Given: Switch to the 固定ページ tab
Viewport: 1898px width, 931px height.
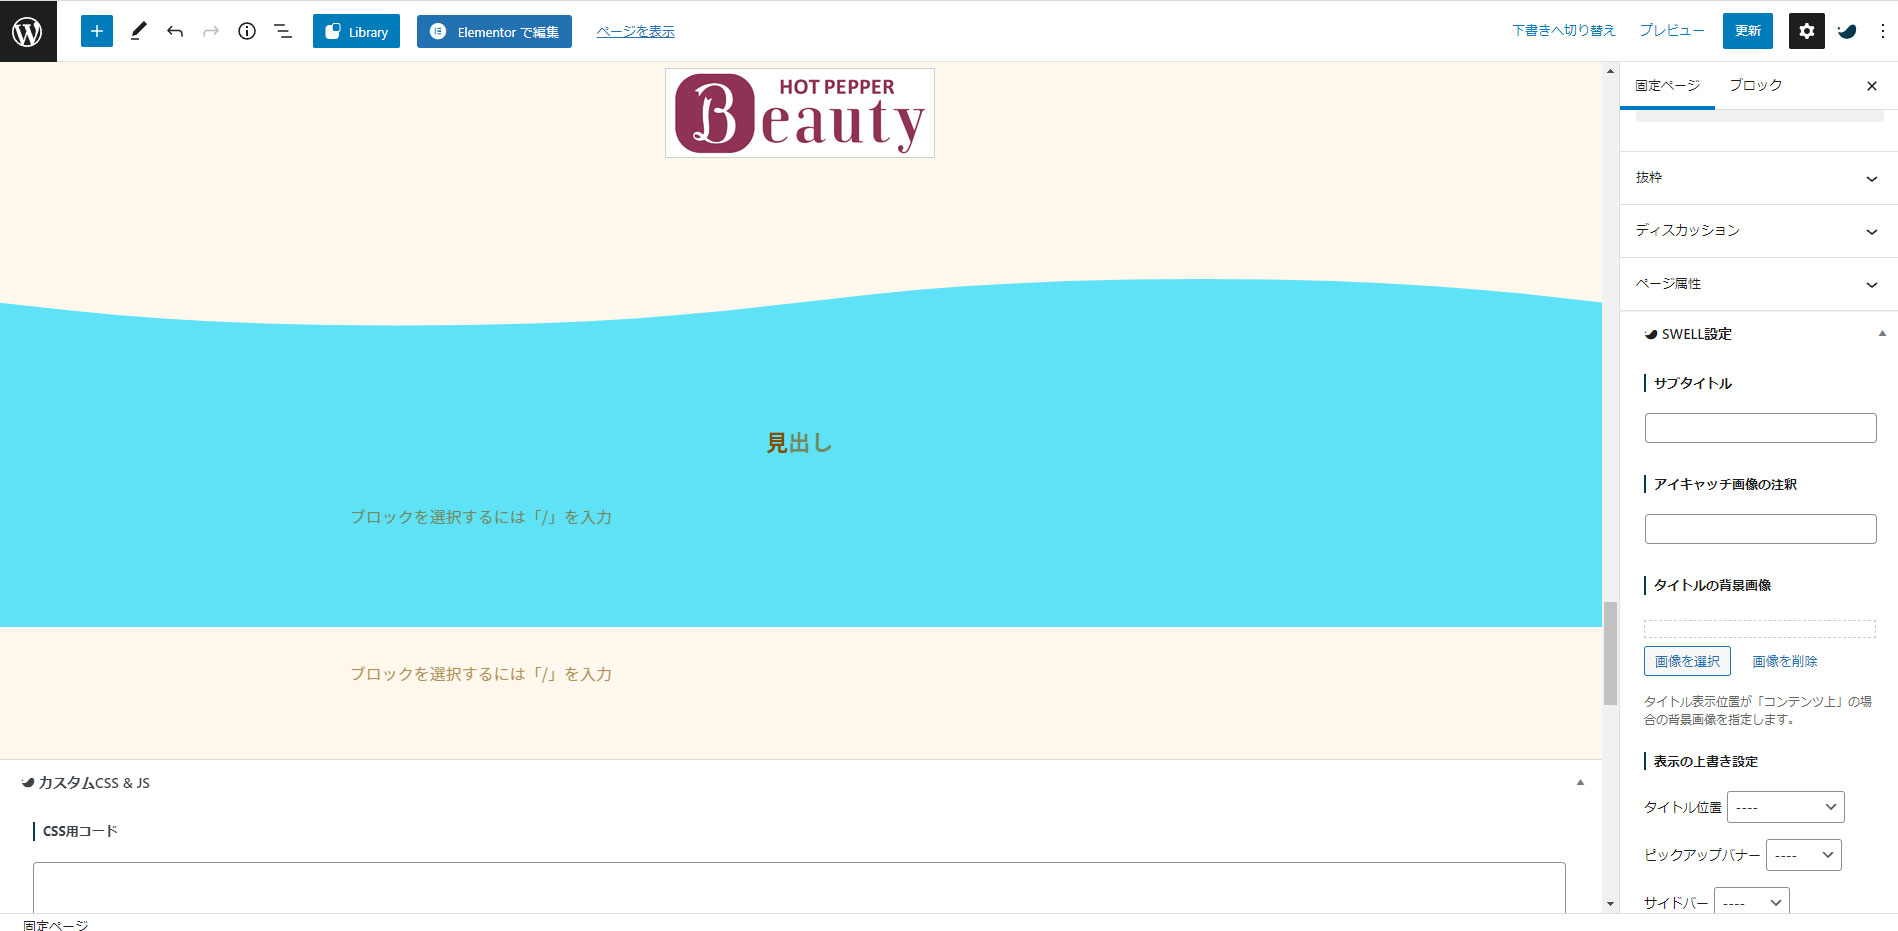Looking at the screenshot, I should tap(1667, 86).
